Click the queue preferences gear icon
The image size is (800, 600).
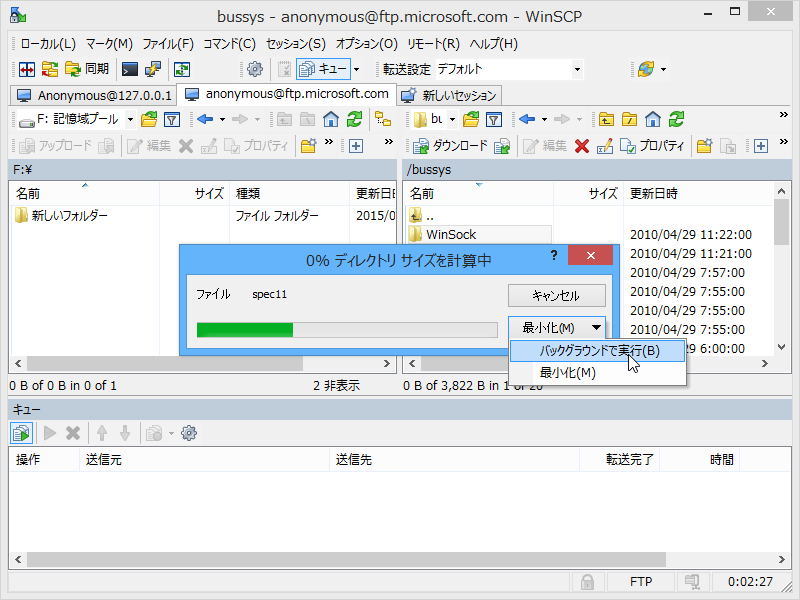[x=189, y=434]
